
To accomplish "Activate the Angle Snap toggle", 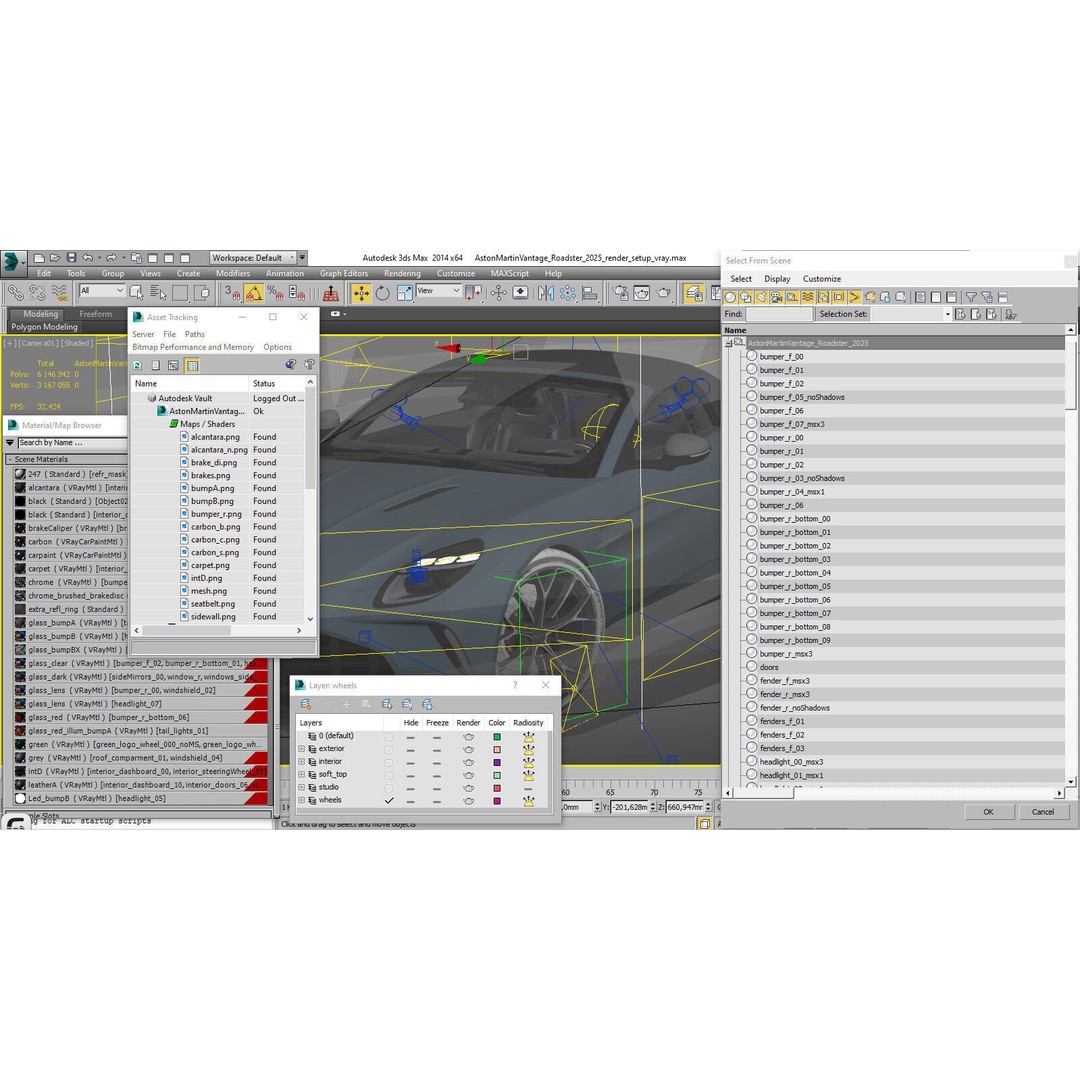I will (253, 293).
